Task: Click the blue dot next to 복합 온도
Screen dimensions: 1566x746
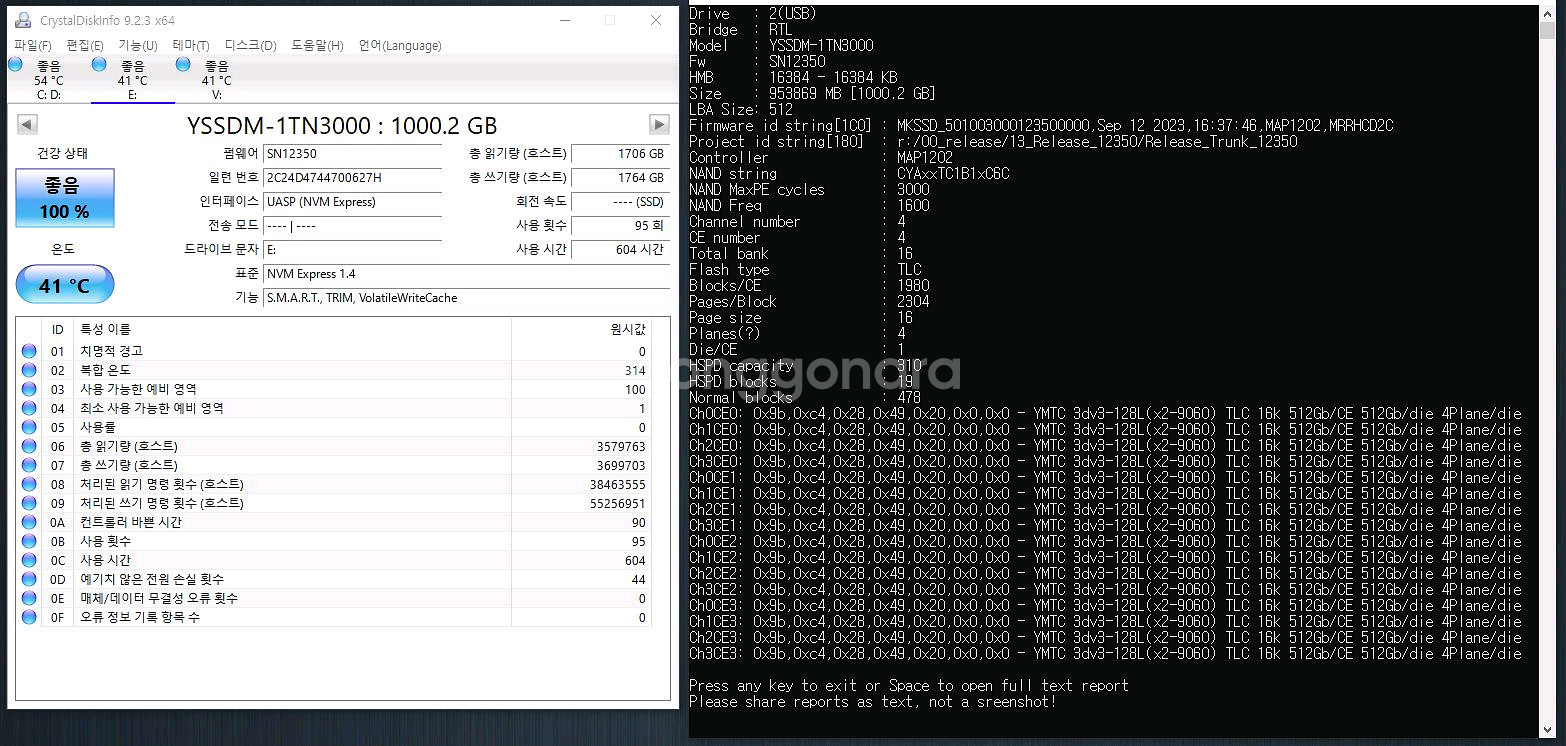Action: pos(30,369)
